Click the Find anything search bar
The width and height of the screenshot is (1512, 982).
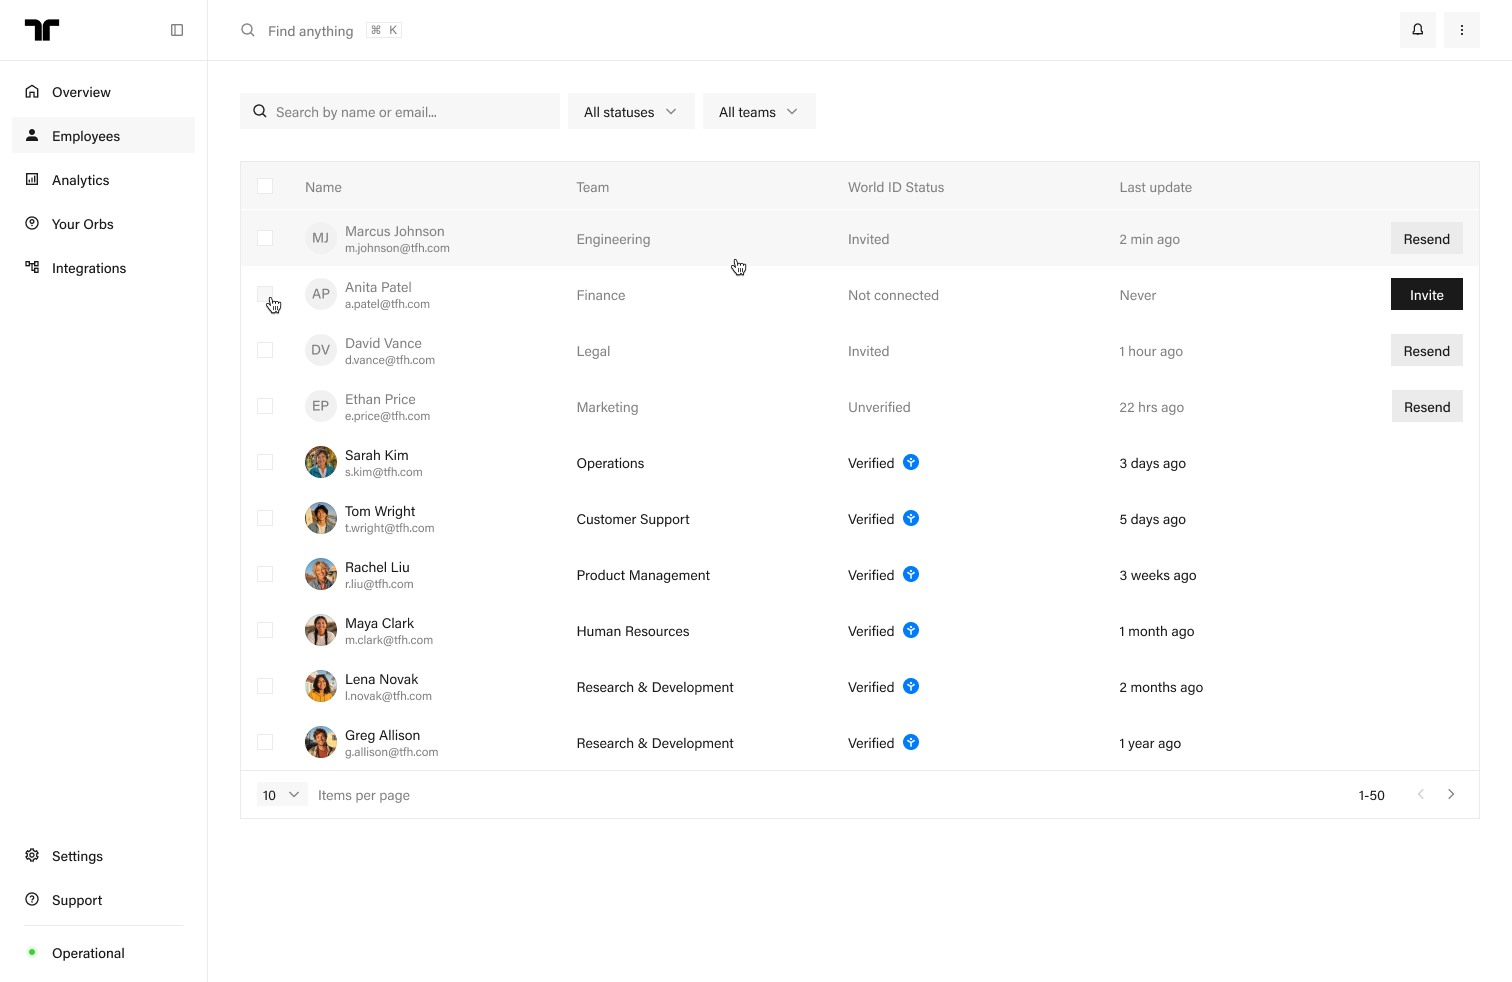321,30
